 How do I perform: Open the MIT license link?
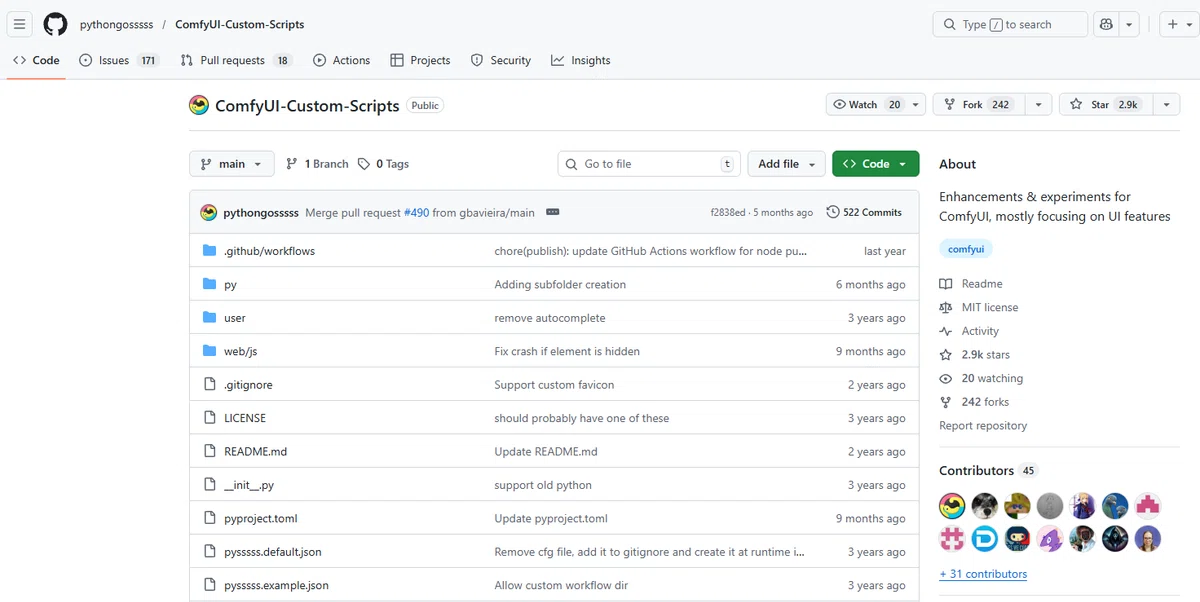(978, 308)
